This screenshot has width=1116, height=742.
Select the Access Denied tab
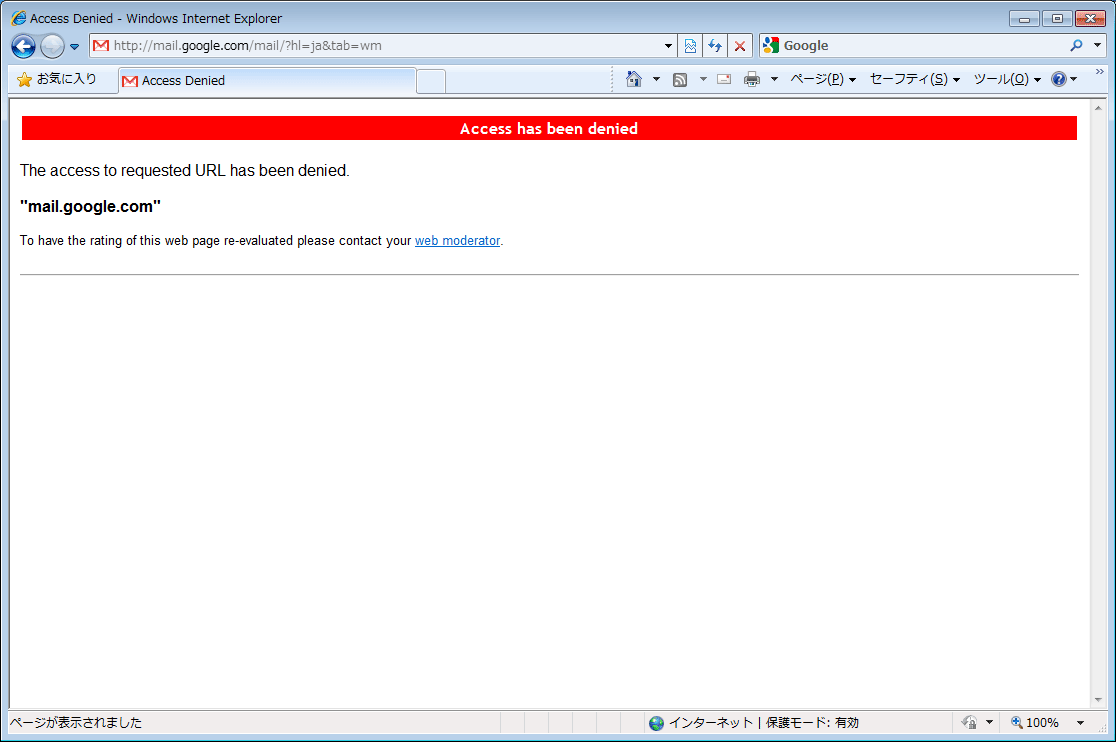coord(267,80)
